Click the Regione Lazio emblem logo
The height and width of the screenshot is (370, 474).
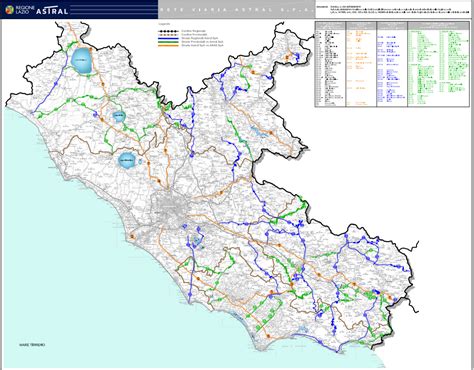10,10
